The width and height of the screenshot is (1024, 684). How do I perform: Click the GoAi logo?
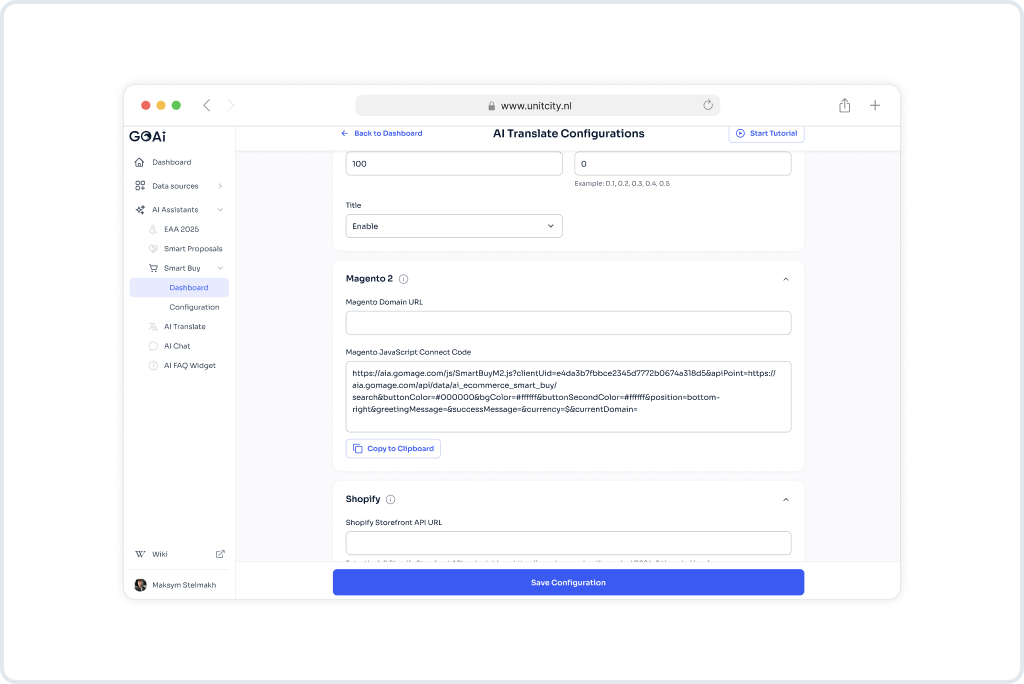pyautogui.click(x=148, y=136)
